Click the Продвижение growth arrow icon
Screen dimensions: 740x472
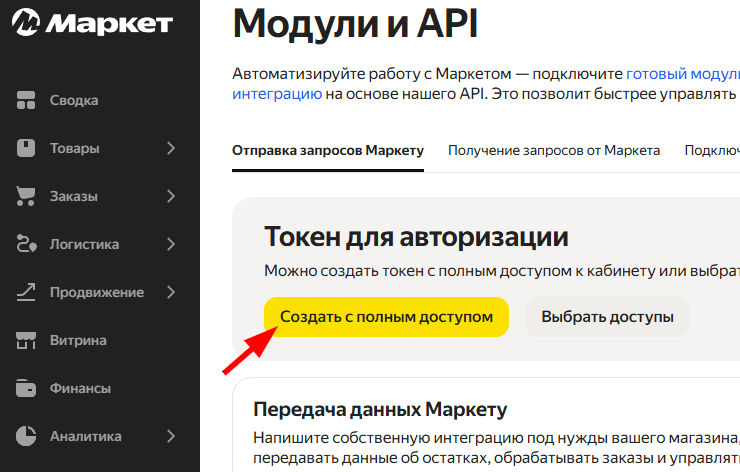(26, 292)
